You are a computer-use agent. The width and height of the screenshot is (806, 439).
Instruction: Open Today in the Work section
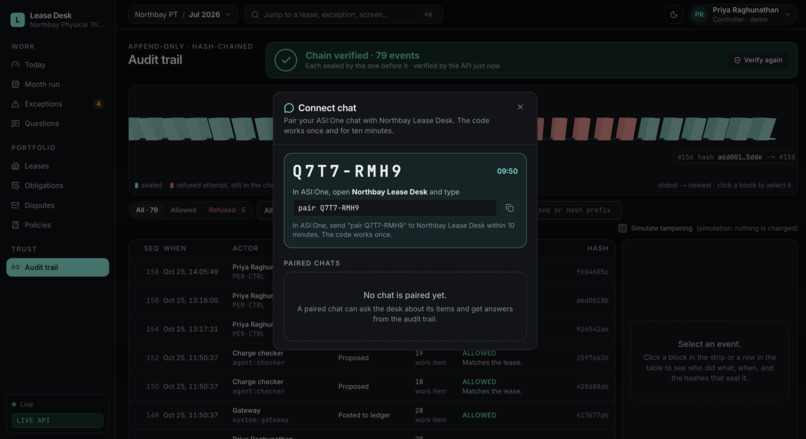tap(57, 65)
